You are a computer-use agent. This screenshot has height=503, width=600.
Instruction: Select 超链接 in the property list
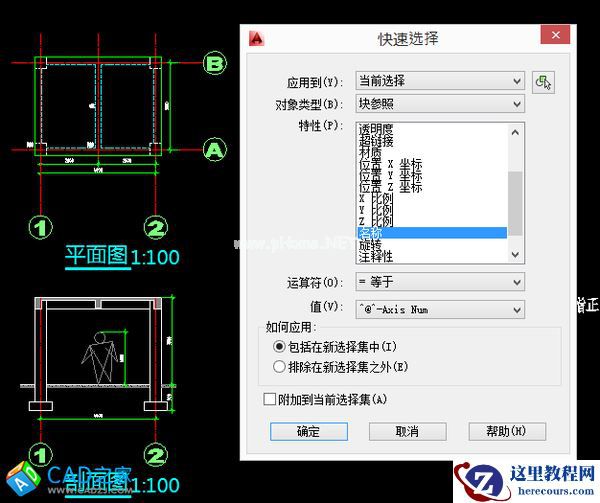pos(432,141)
